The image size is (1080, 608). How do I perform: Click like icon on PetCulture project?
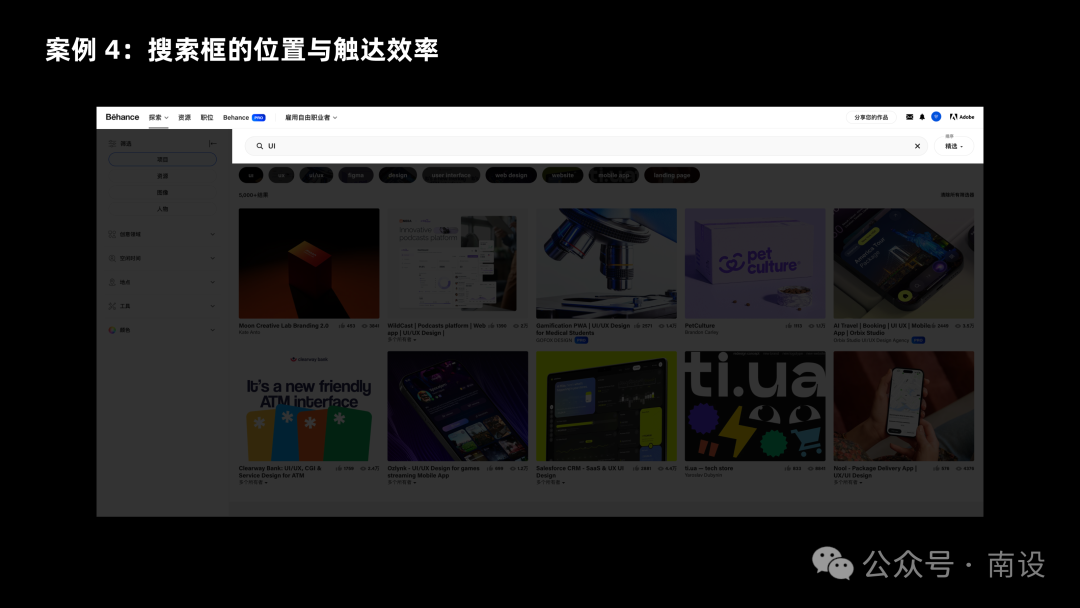pos(788,326)
